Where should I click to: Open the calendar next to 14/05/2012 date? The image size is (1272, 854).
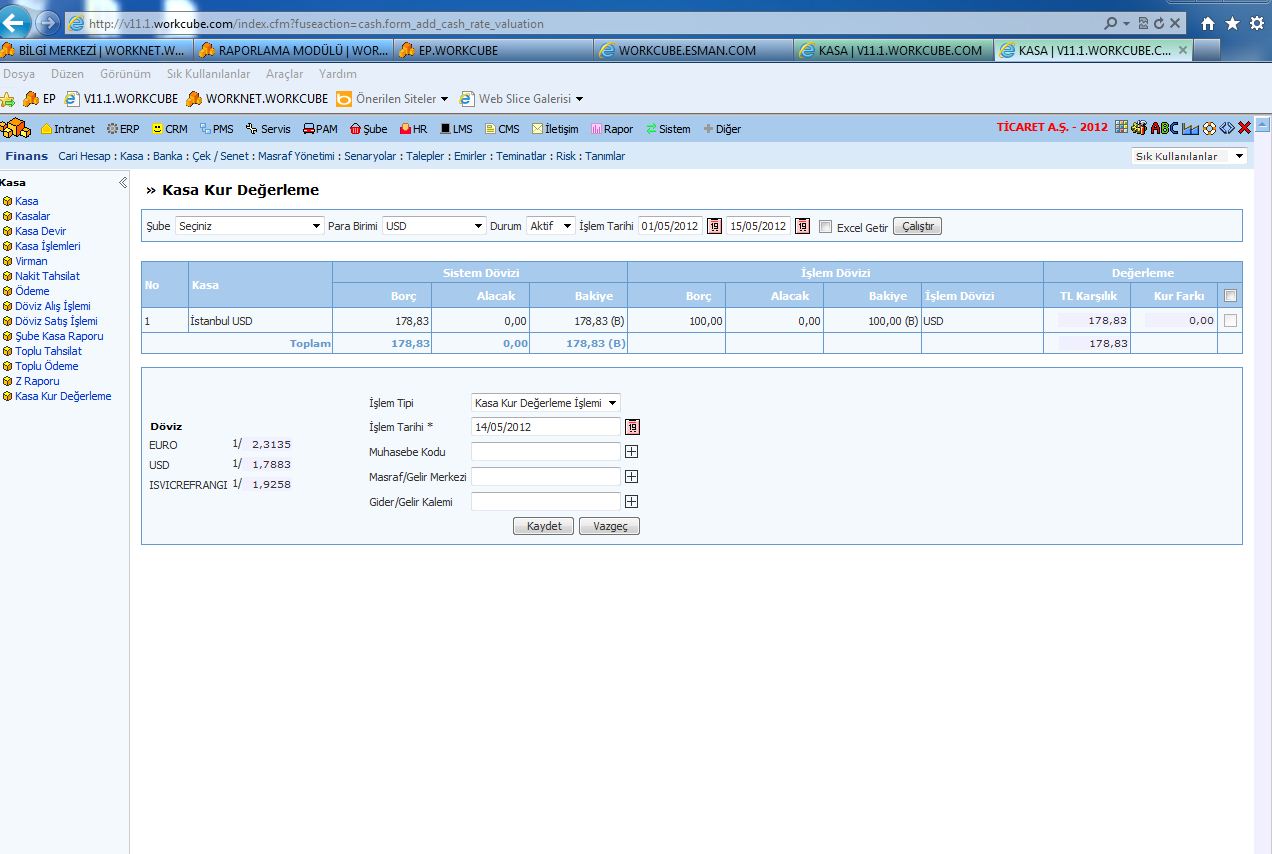point(631,427)
